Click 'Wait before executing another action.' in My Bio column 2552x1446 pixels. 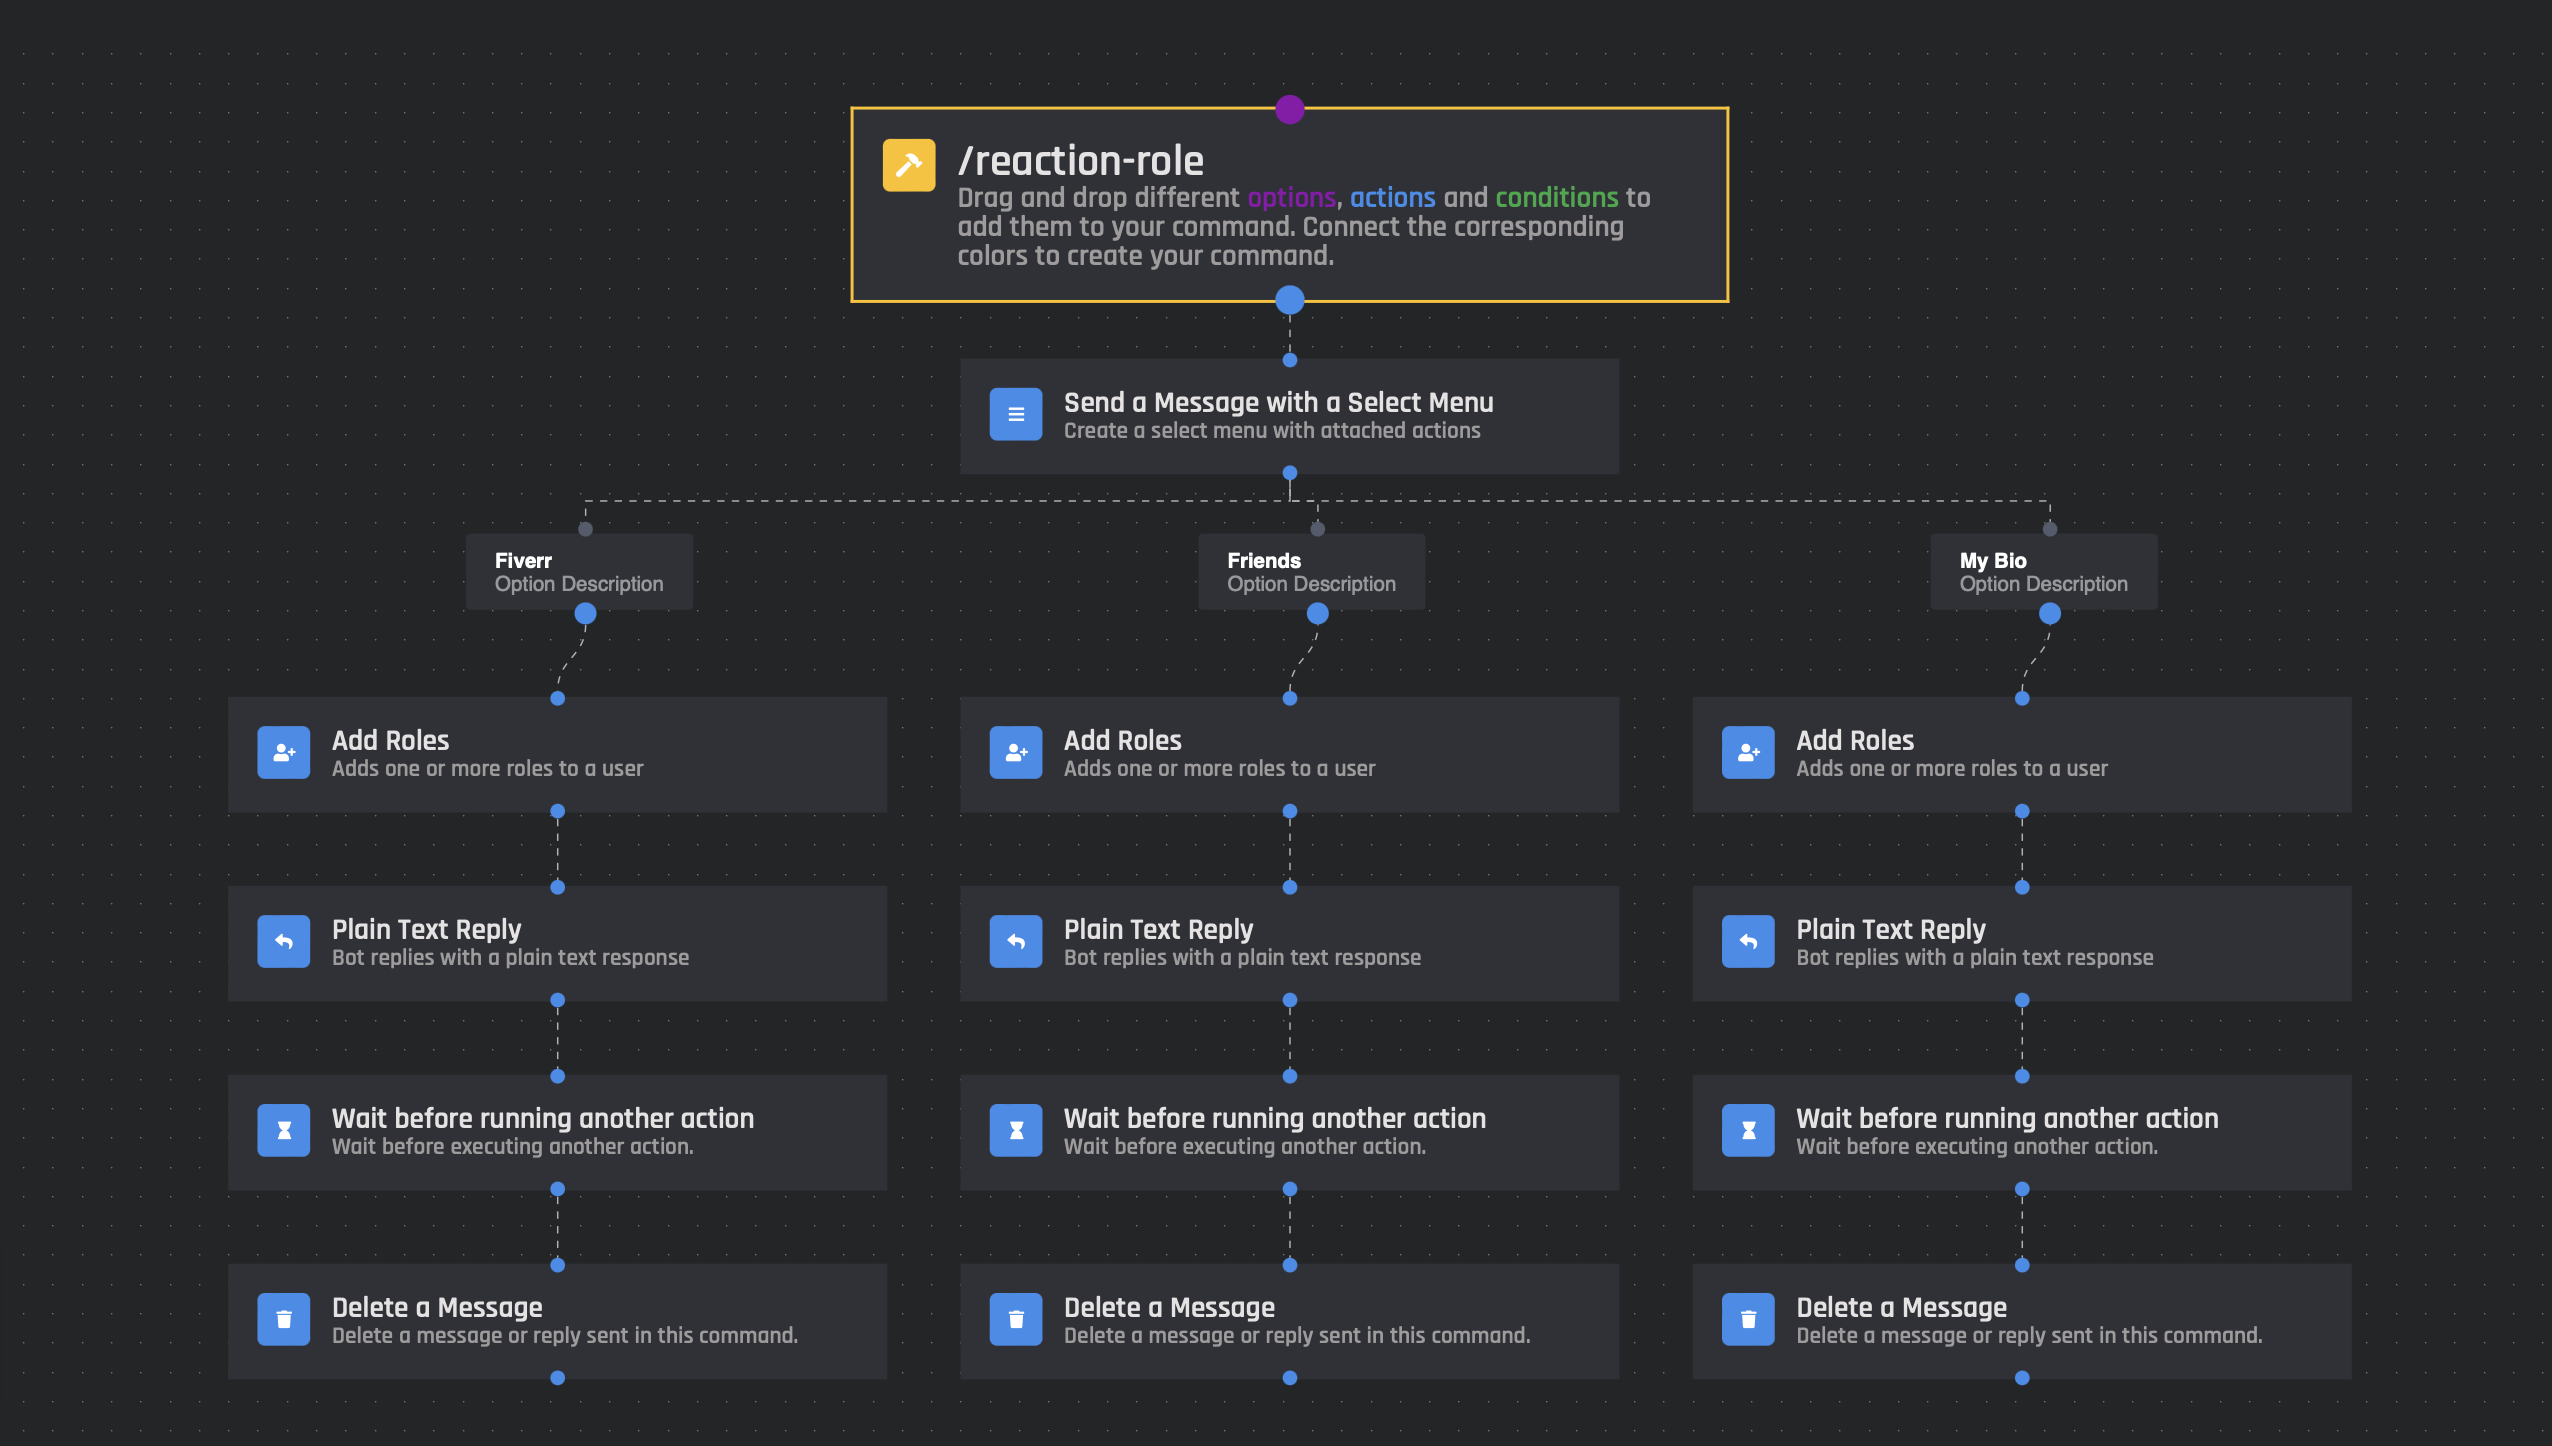[1977, 1146]
